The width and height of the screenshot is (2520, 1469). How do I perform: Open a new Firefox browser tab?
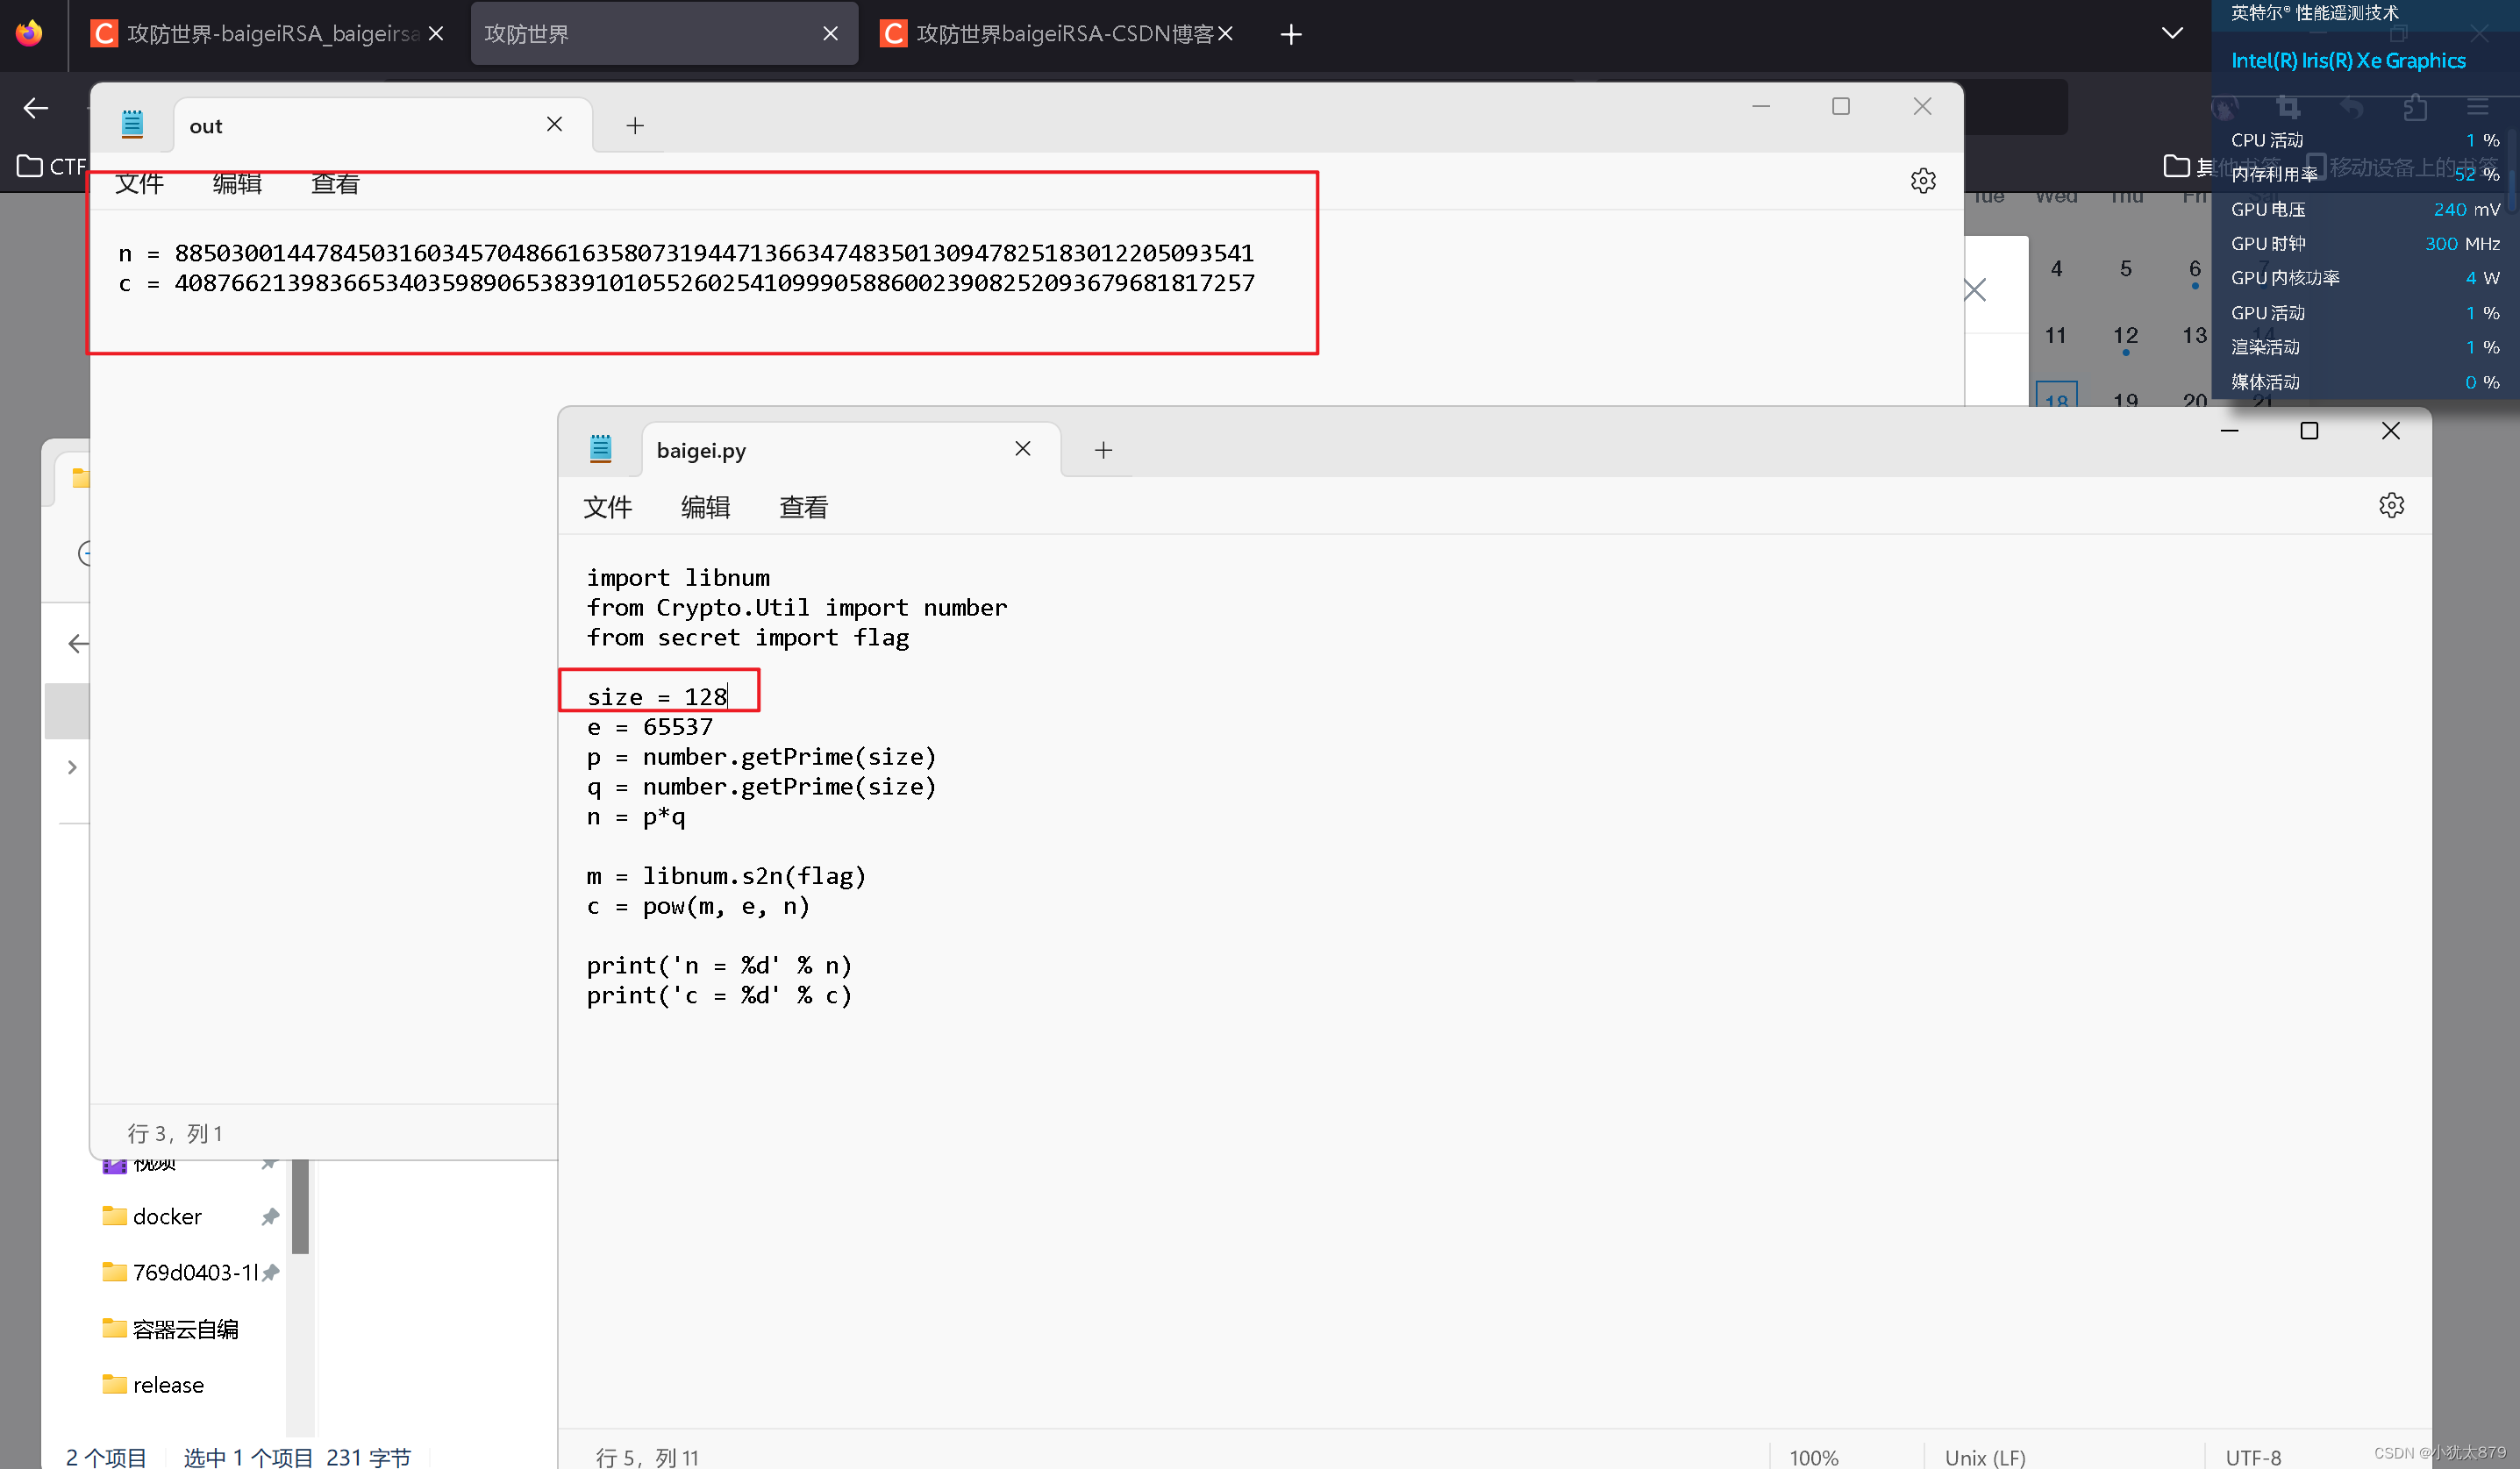1290,34
